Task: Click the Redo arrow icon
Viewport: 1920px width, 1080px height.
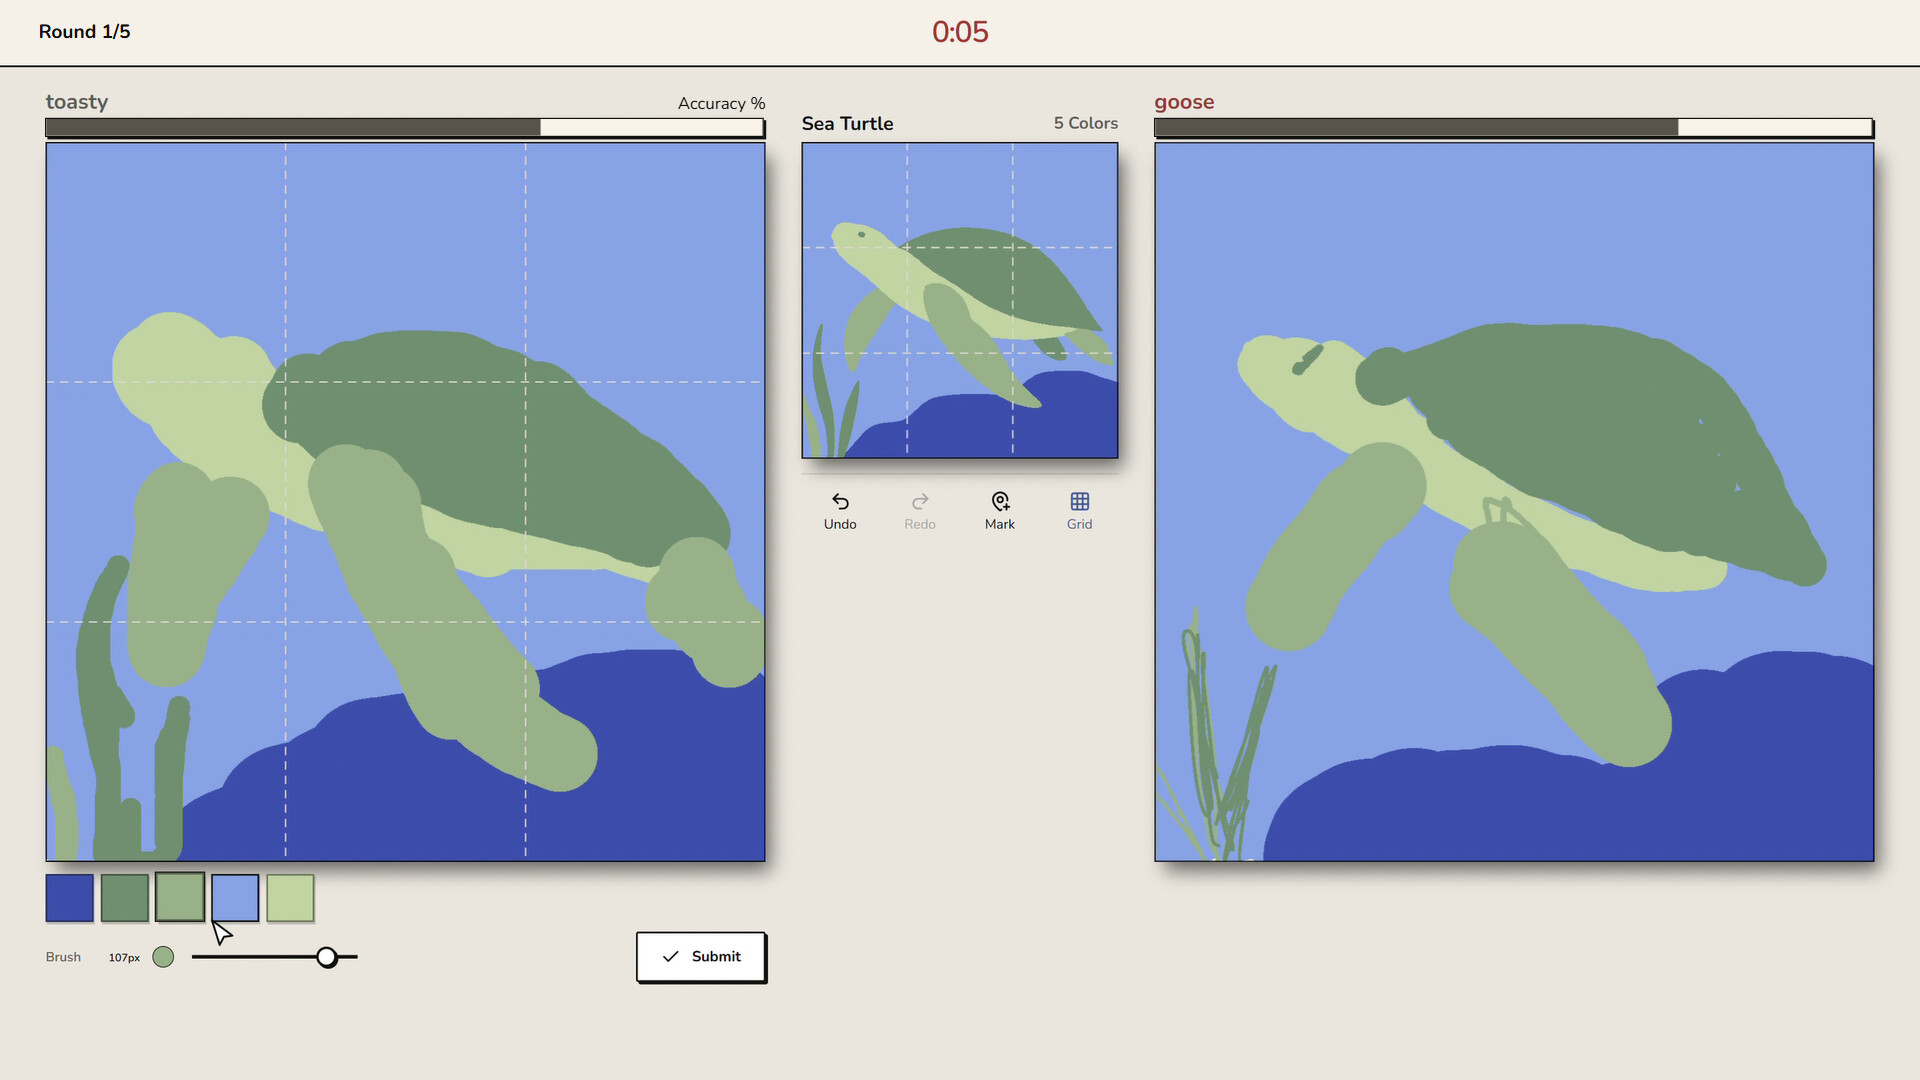Action: click(x=920, y=501)
